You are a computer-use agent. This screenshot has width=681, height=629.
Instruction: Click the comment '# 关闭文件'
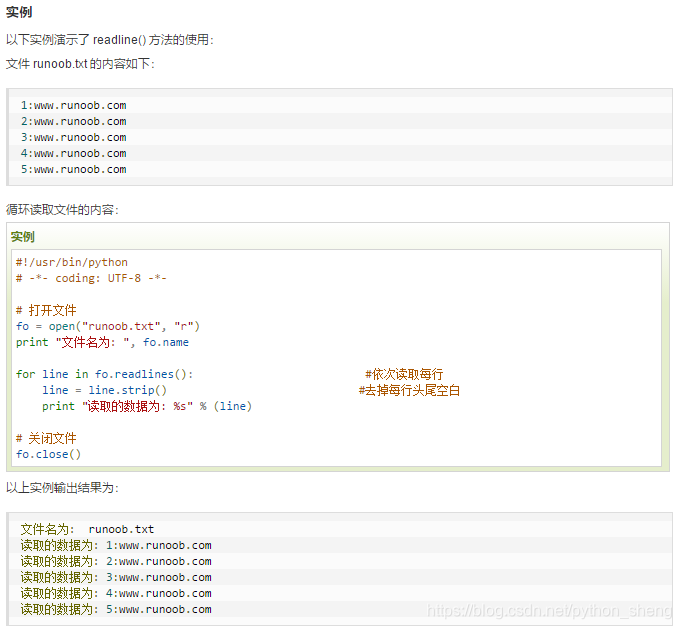[x=46, y=438]
